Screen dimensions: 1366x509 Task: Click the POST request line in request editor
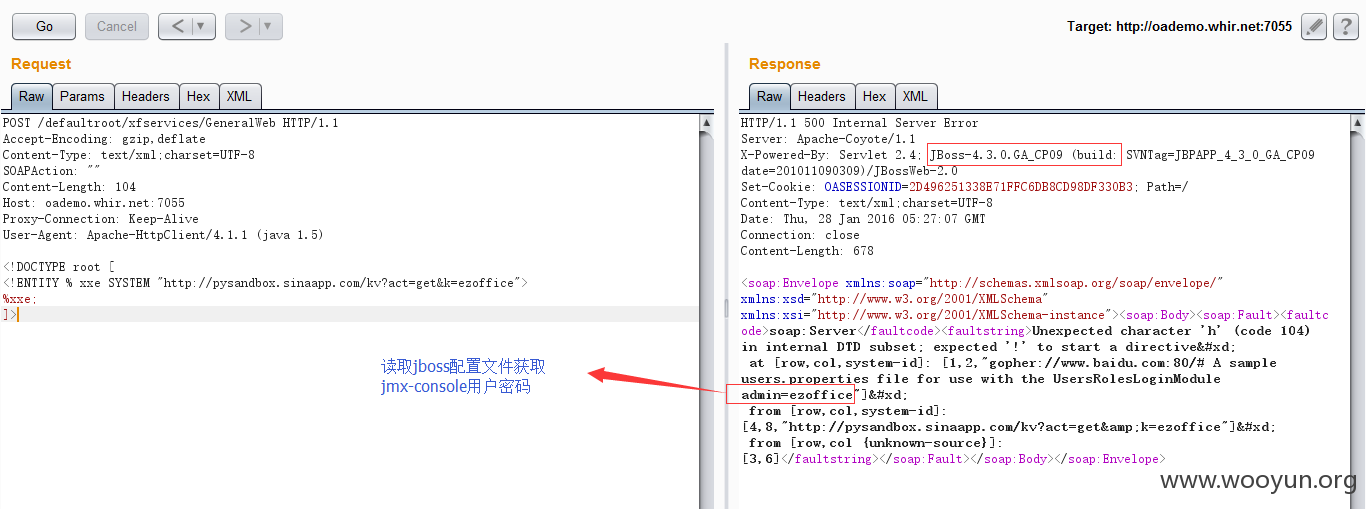click(171, 123)
